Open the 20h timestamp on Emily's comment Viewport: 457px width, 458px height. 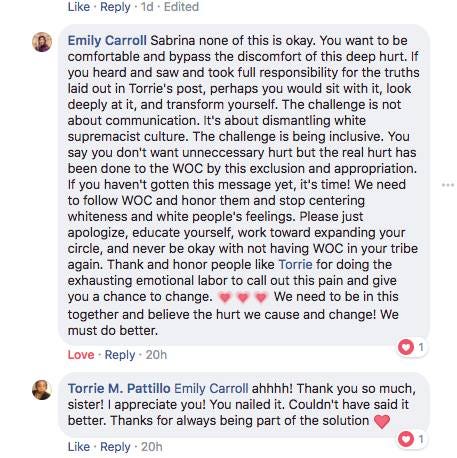pos(156,355)
